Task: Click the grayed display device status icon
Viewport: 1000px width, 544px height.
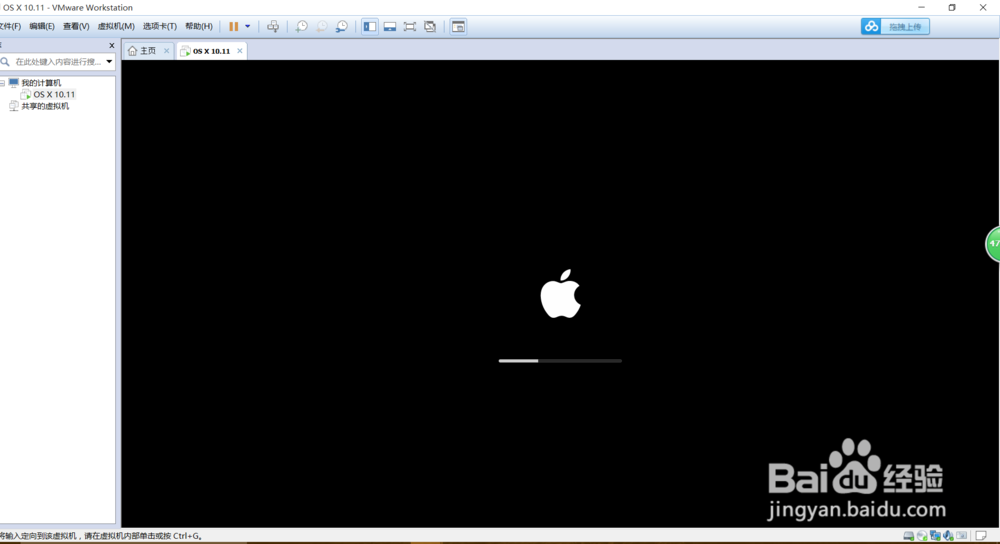Action: click(962, 536)
